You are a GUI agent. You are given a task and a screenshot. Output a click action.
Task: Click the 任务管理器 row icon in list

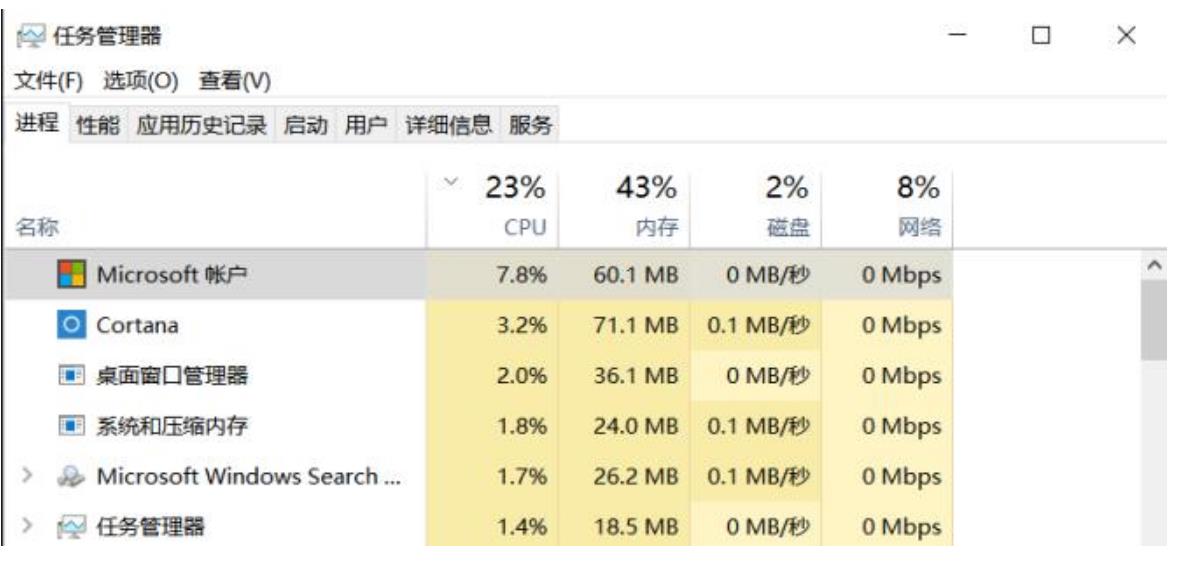point(71,527)
